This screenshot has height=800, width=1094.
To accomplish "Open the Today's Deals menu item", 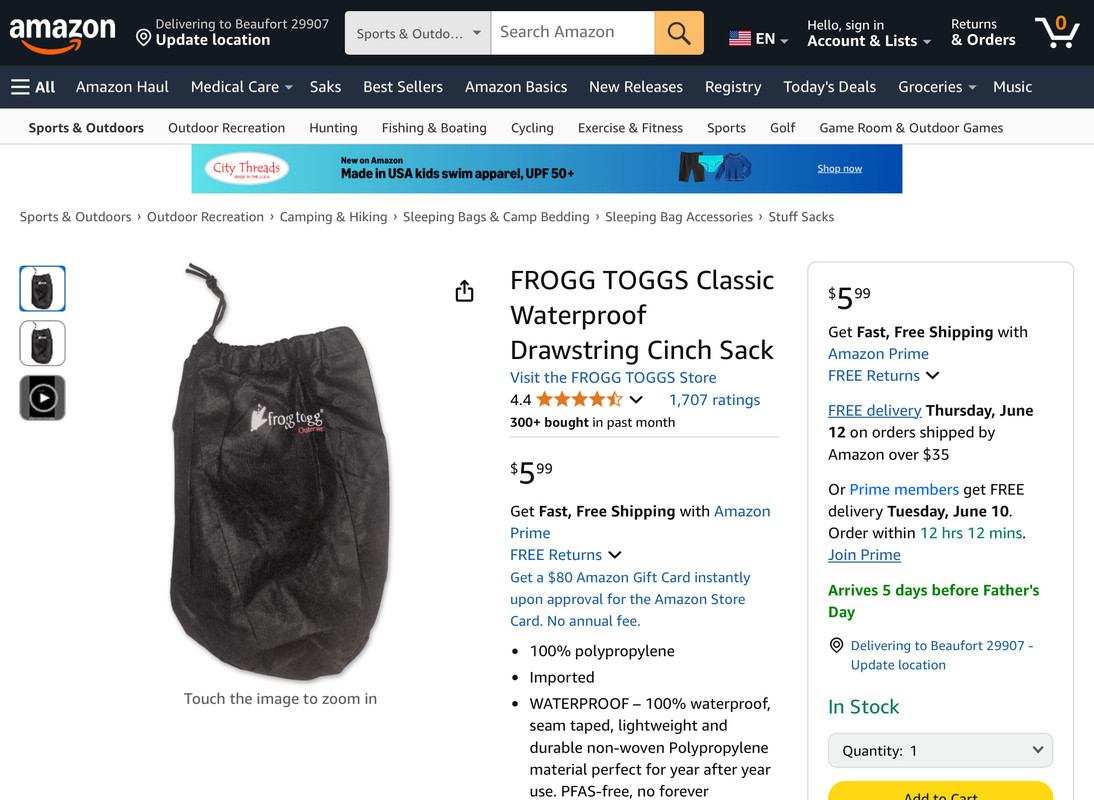I will pos(829,87).
